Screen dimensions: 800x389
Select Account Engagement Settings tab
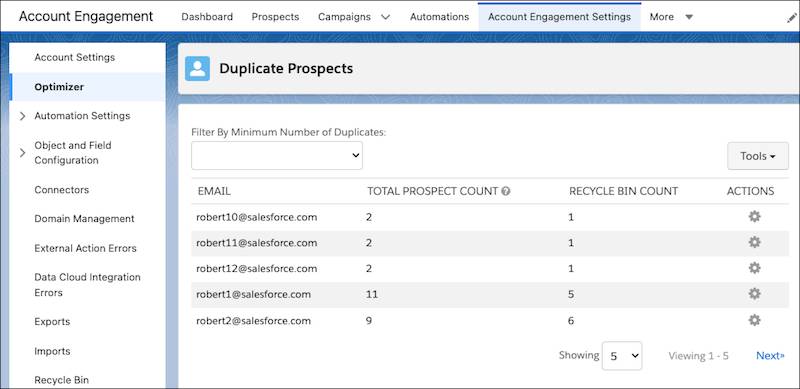tap(559, 17)
